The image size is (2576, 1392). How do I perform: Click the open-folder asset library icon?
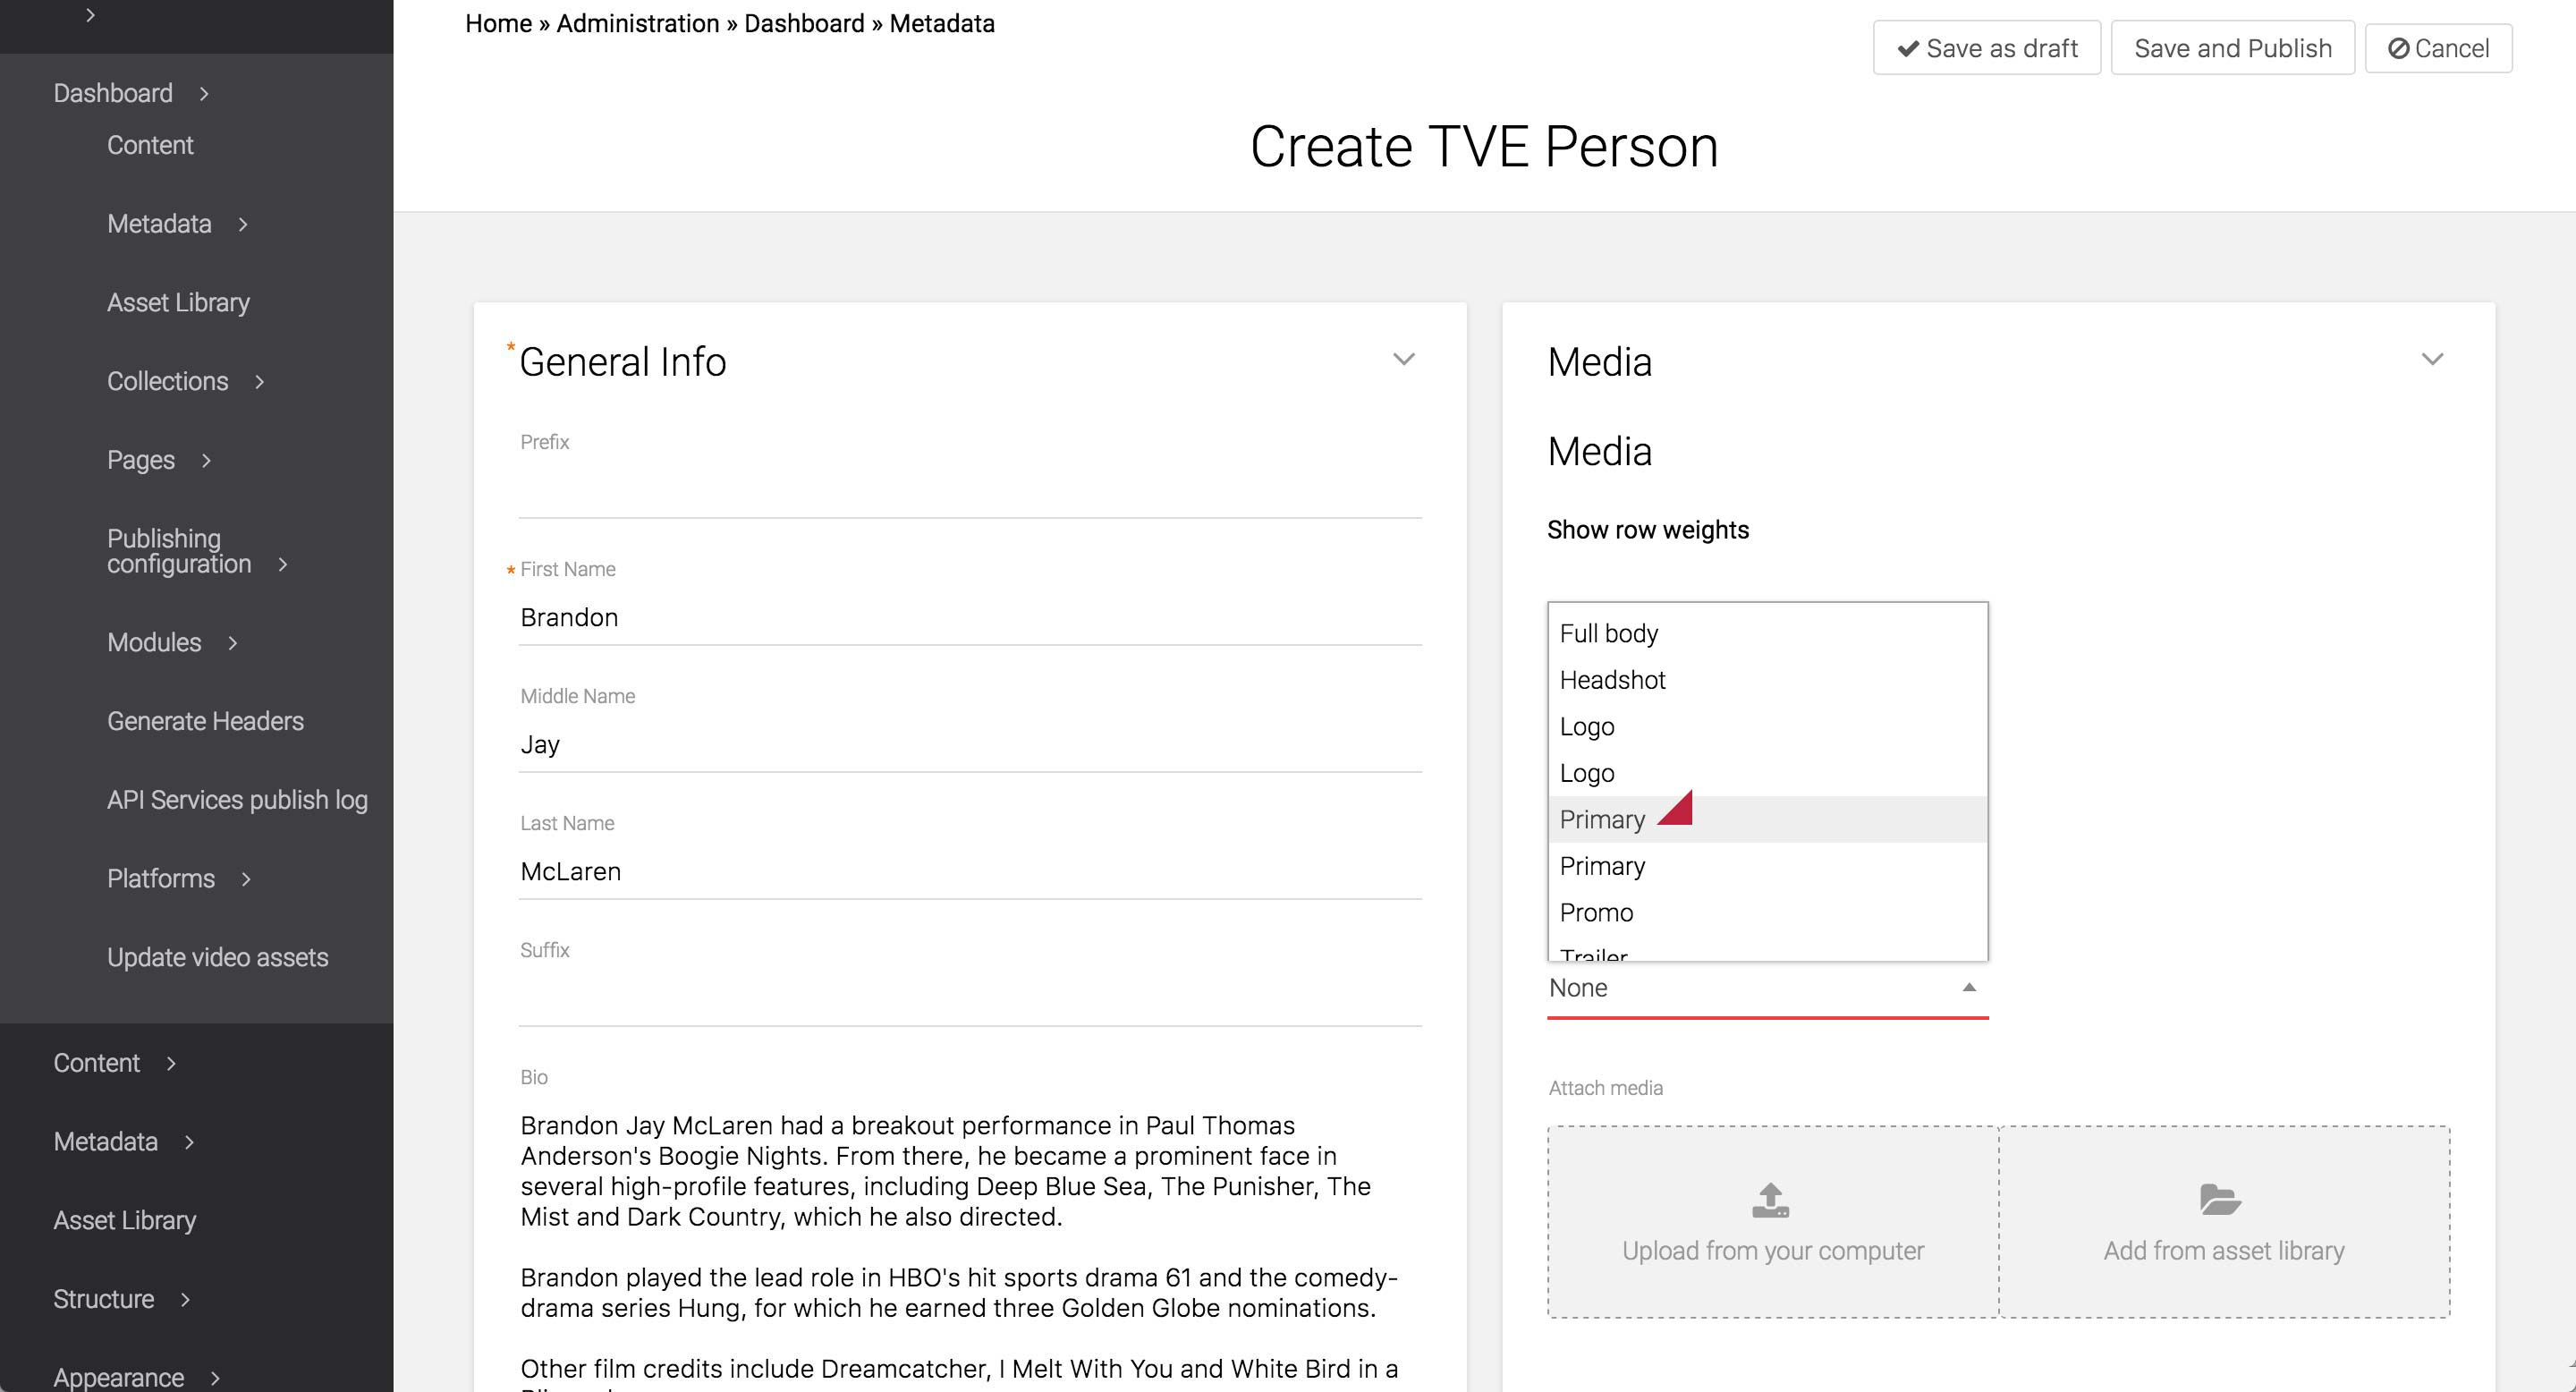[x=2220, y=1199]
